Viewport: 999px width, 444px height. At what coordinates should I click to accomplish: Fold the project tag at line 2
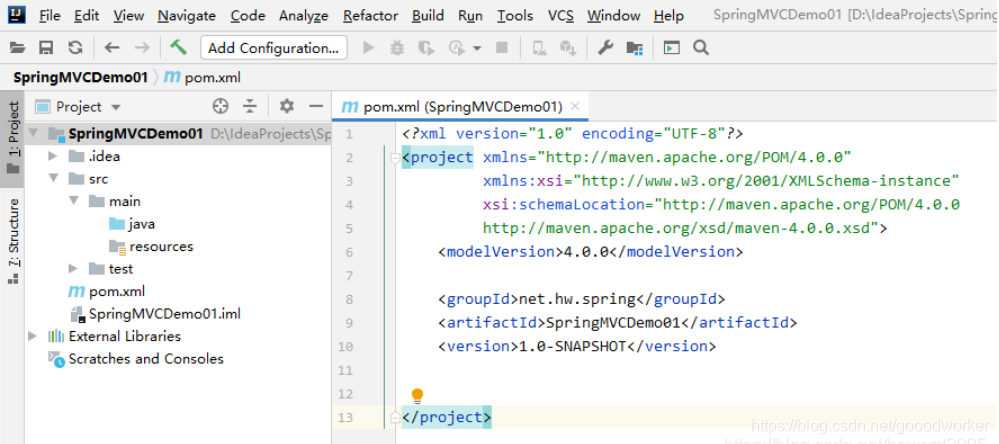pyautogui.click(x=395, y=158)
